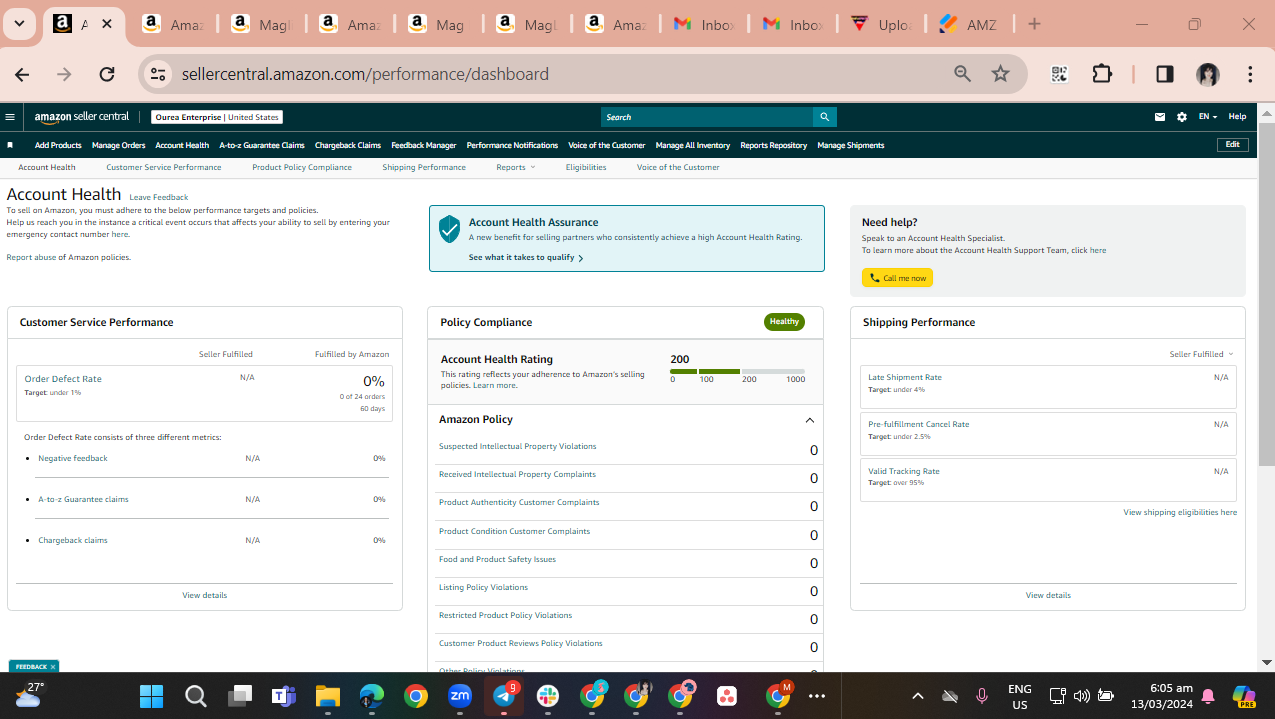Open the tab search dropdown arrow
Viewport: 1275px width, 719px height.
coord(19,24)
